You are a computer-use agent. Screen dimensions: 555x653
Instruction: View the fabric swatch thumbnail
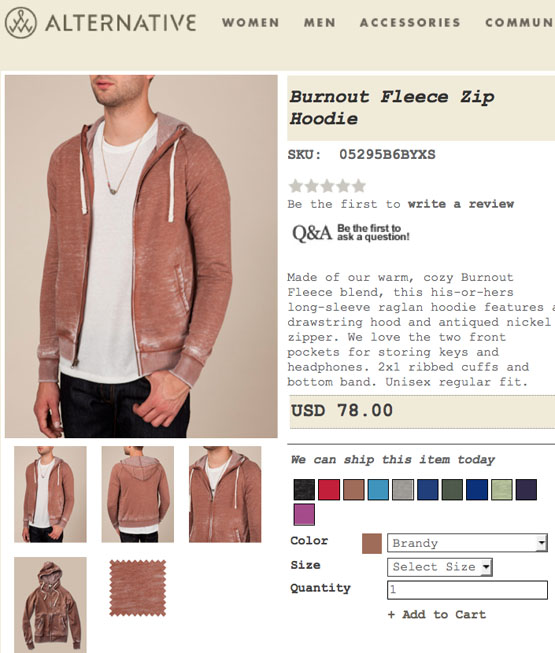coord(138,588)
